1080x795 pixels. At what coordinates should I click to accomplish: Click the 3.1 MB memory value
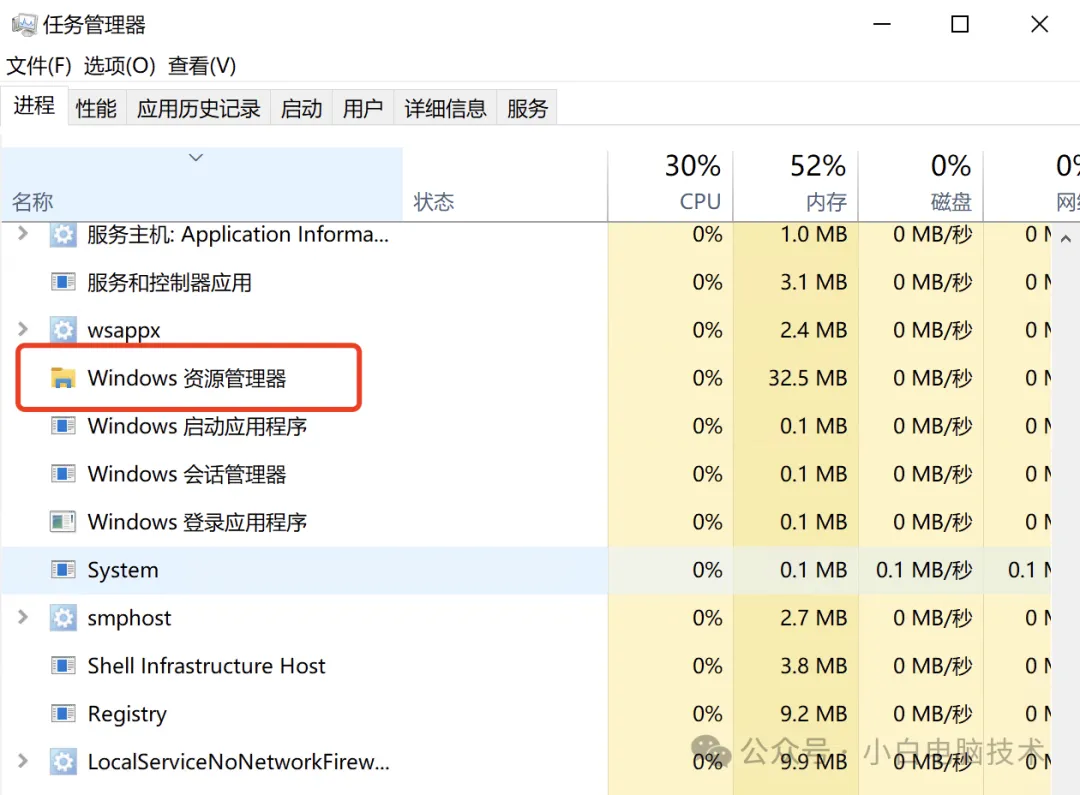click(x=813, y=282)
